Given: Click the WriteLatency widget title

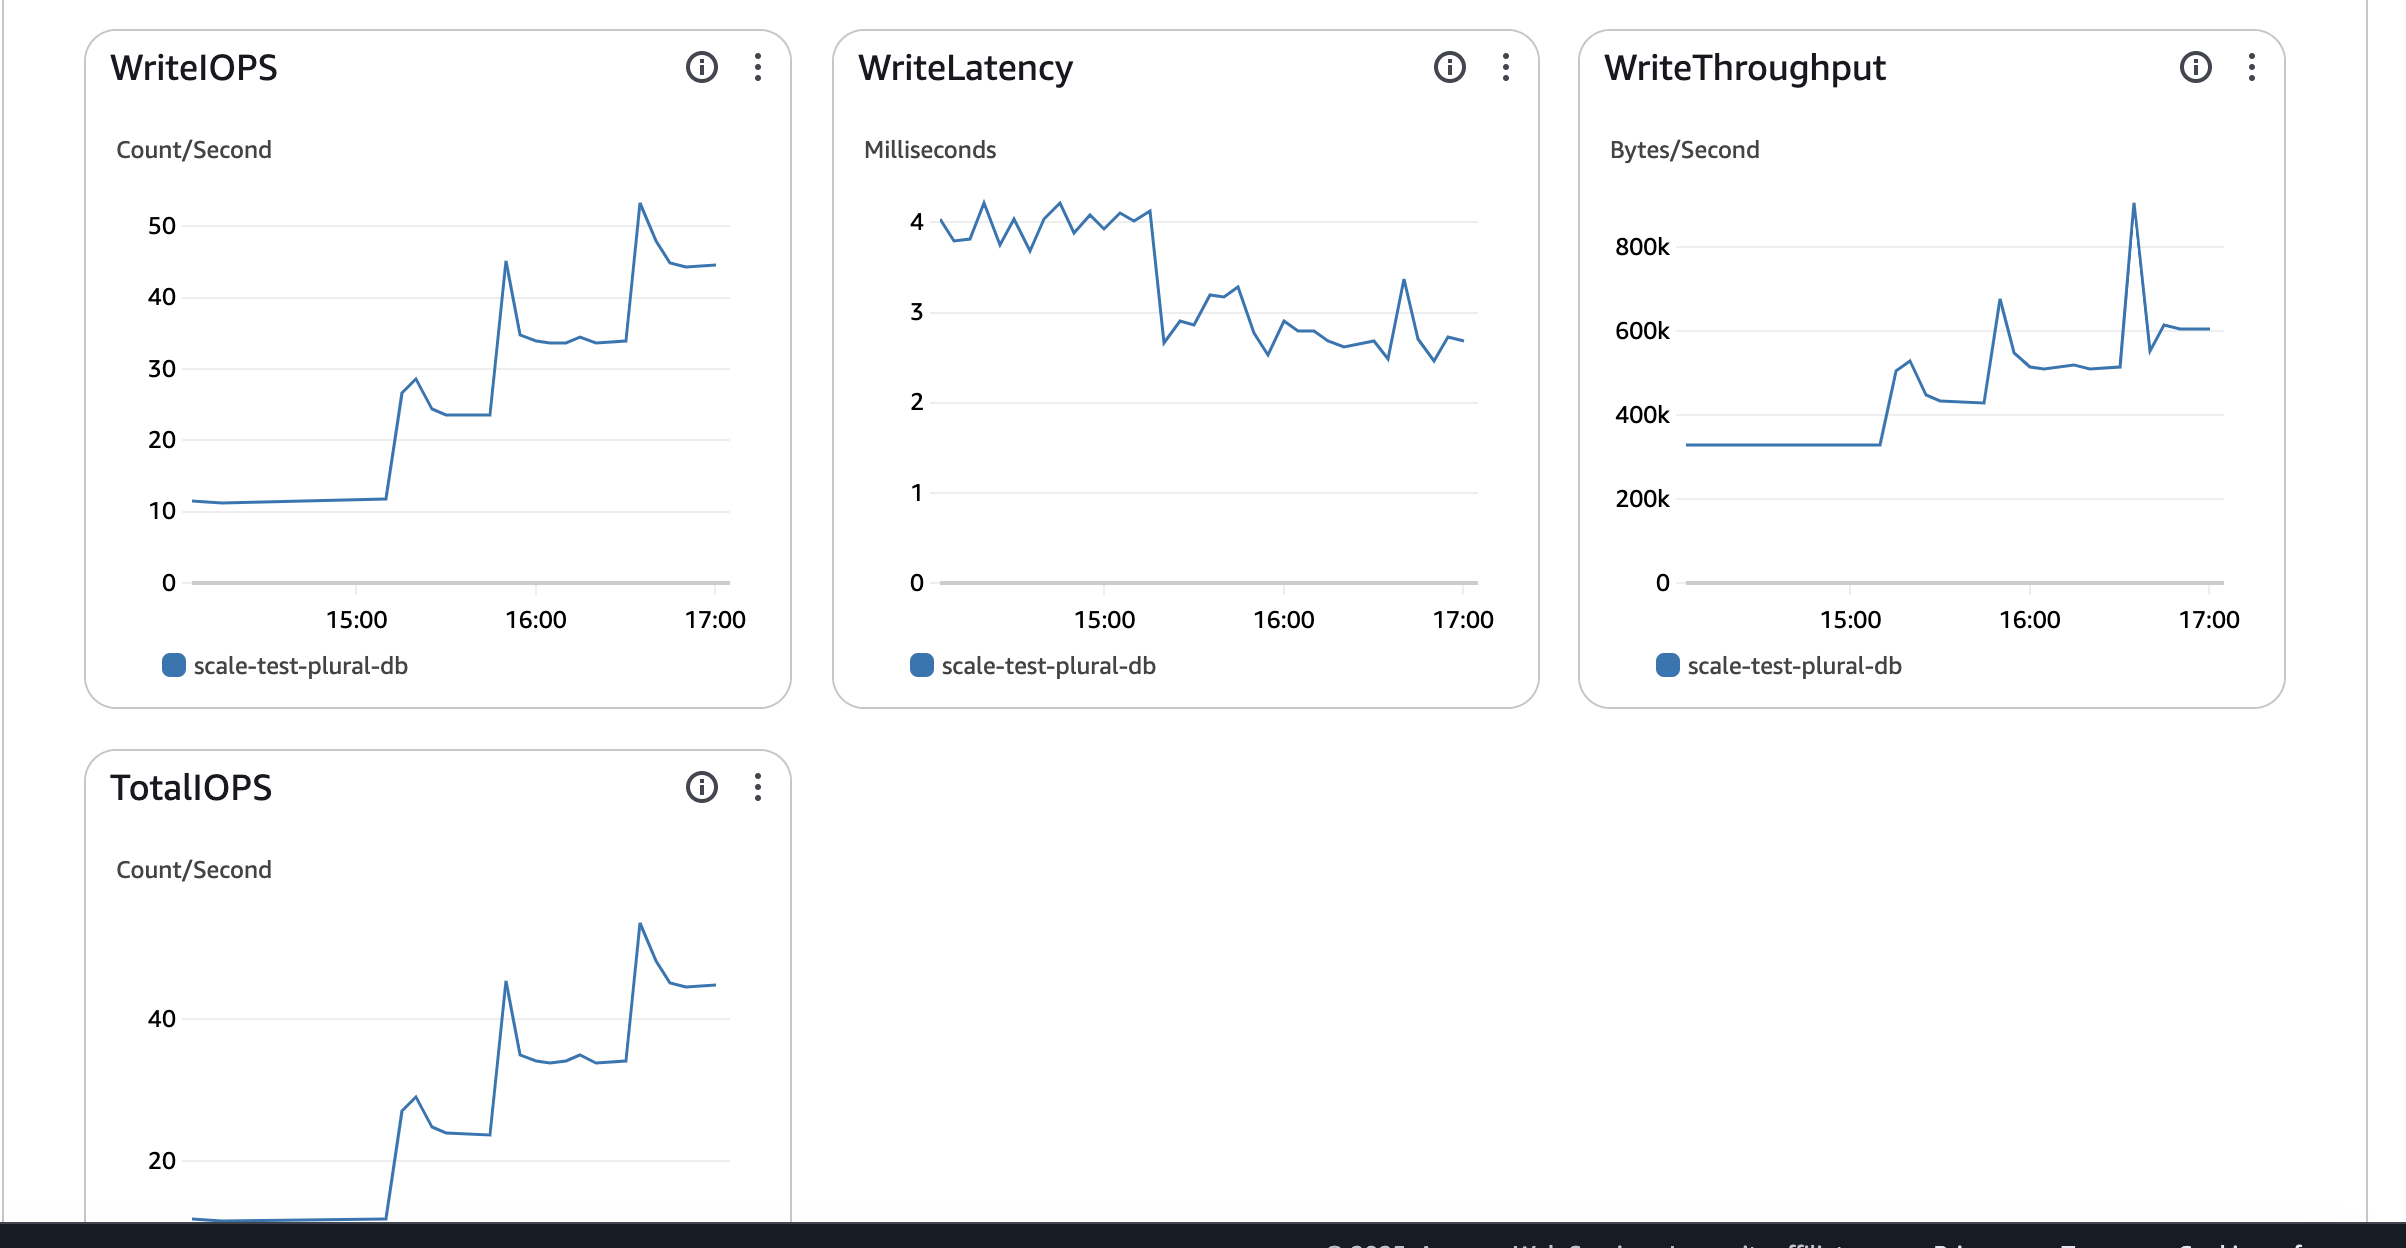Looking at the screenshot, I should click(965, 68).
